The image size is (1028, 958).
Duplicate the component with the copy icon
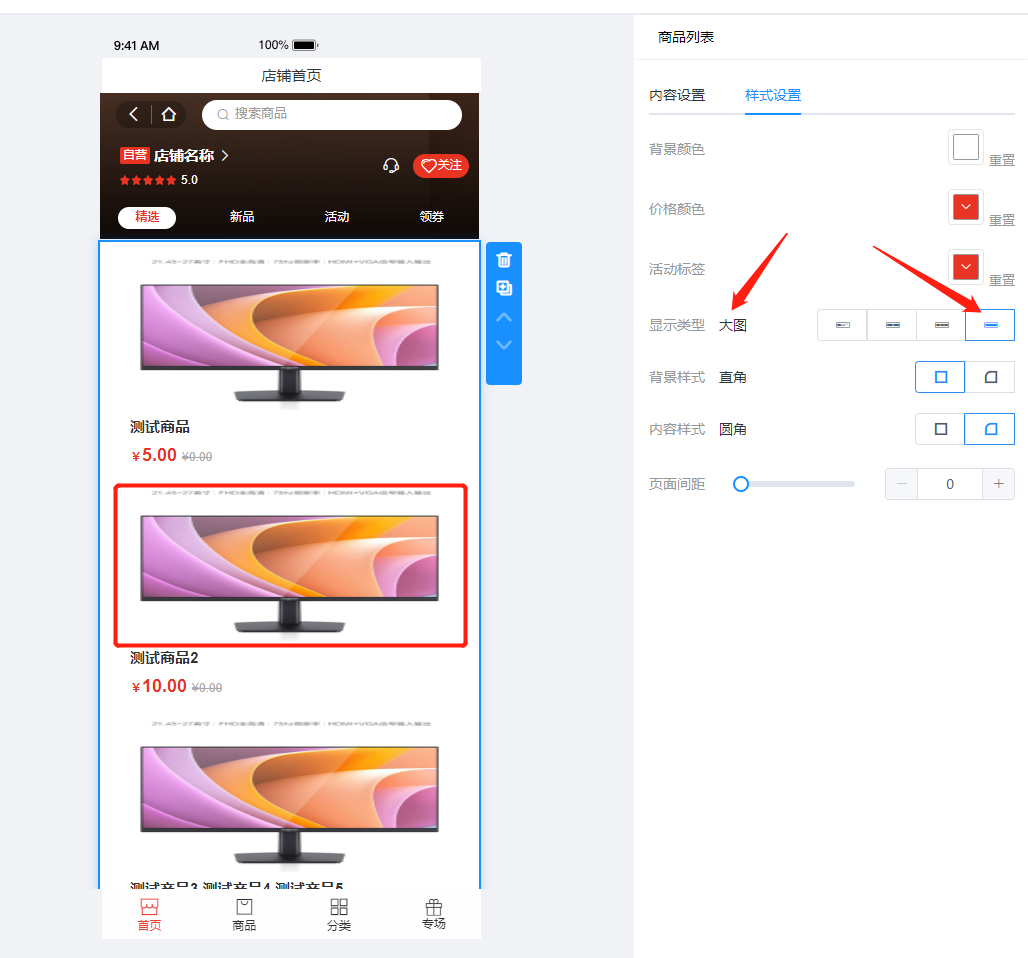[x=504, y=288]
